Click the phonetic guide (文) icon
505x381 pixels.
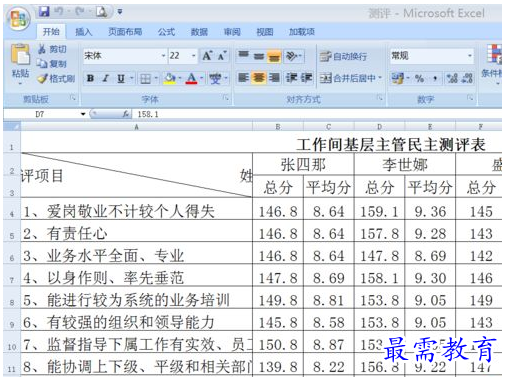point(215,79)
